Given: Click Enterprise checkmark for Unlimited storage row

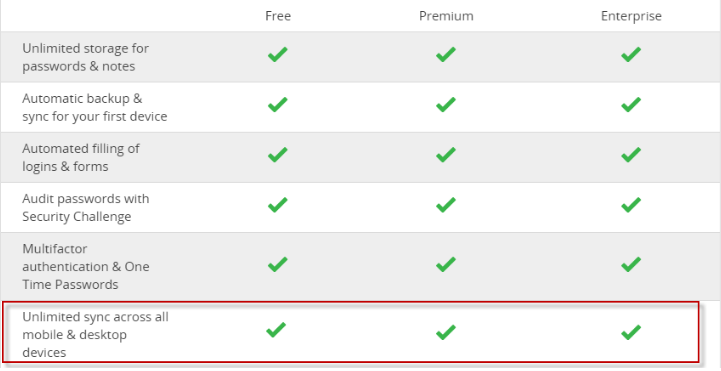Looking at the screenshot, I should pyautogui.click(x=631, y=54).
